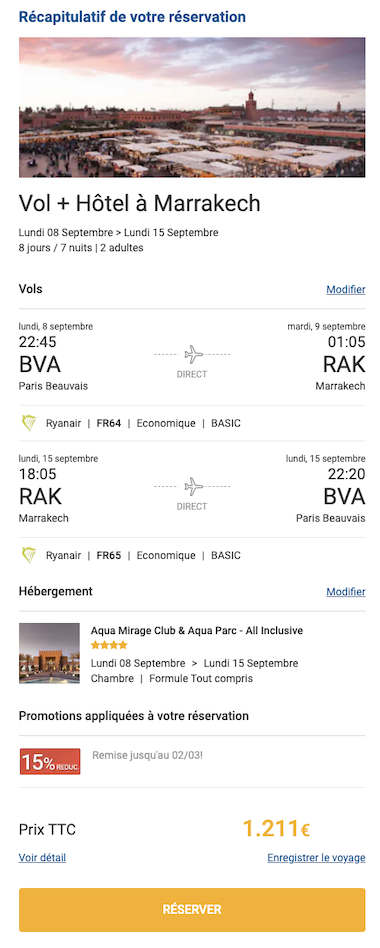Click the 1.211€ total price
This screenshot has width=380, height=948.
click(x=276, y=829)
